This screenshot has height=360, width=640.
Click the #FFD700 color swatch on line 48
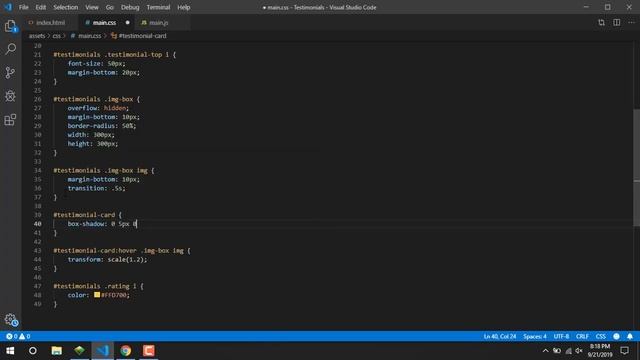click(97, 294)
